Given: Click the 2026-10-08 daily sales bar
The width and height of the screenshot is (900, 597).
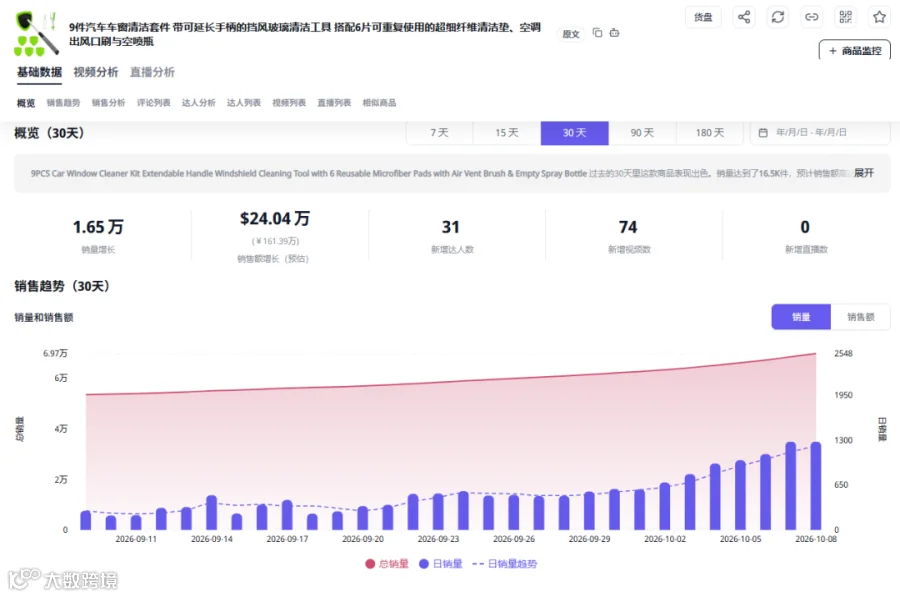Looking at the screenshot, I should (816, 486).
